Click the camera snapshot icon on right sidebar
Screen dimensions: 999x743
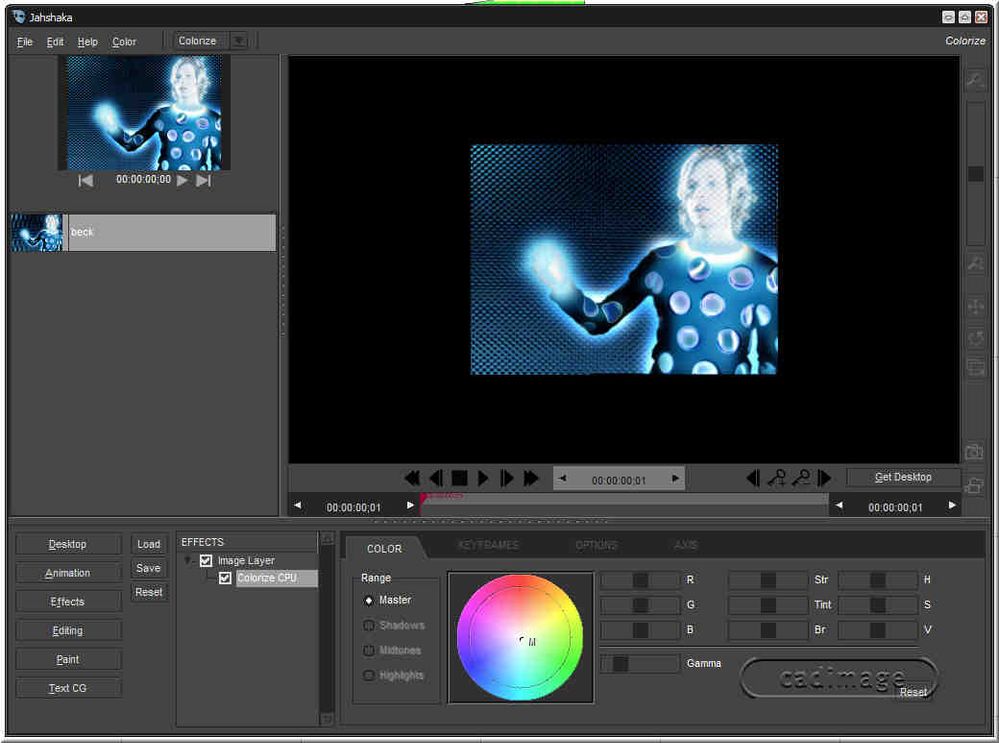point(974,452)
